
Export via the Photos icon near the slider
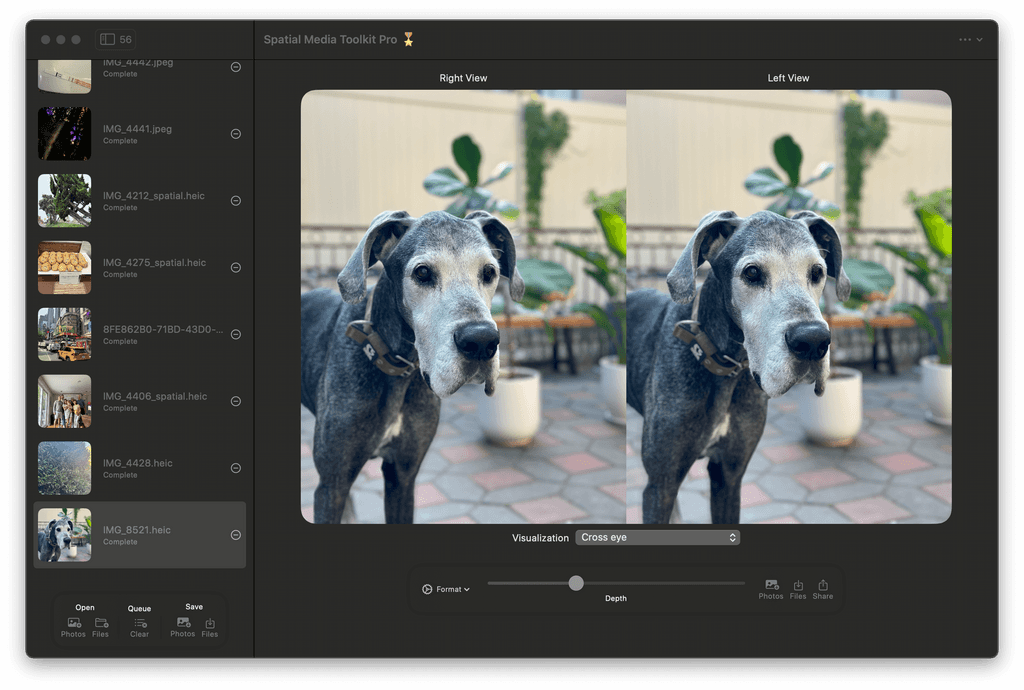pos(771,586)
